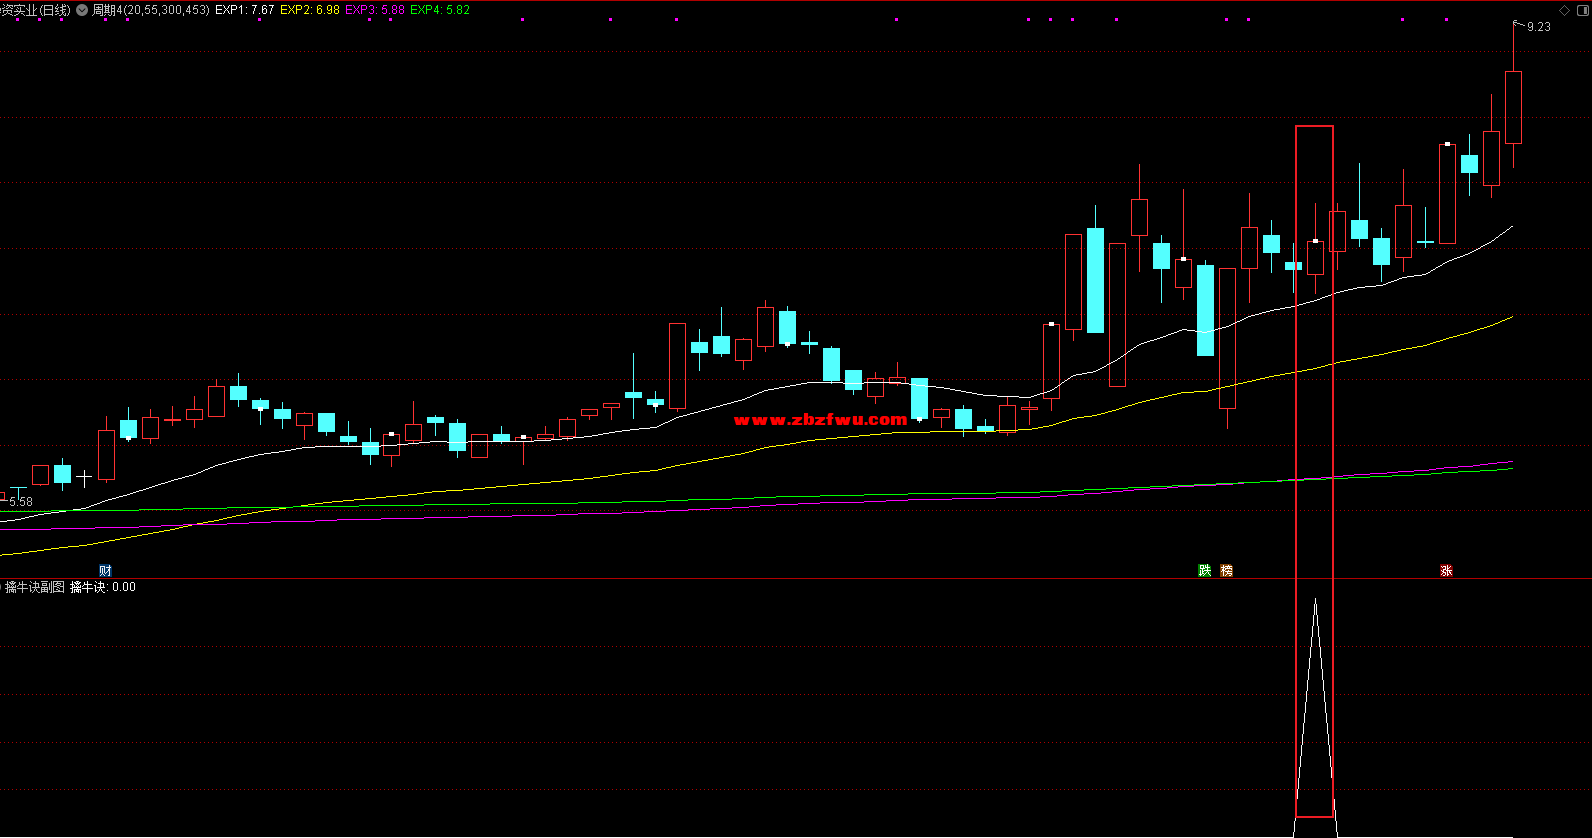This screenshot has height=838, width=1592.
Task: Click the 9.23 high price label
Action: [x=1539, y=27]
